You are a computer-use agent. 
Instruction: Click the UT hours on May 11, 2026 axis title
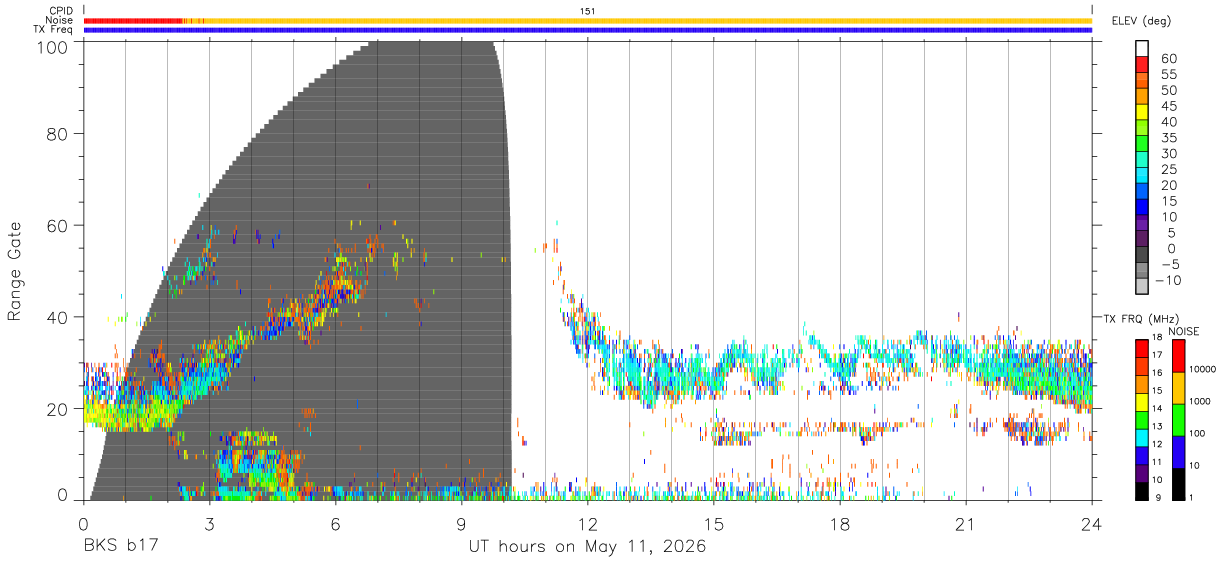tap(588, 547)
